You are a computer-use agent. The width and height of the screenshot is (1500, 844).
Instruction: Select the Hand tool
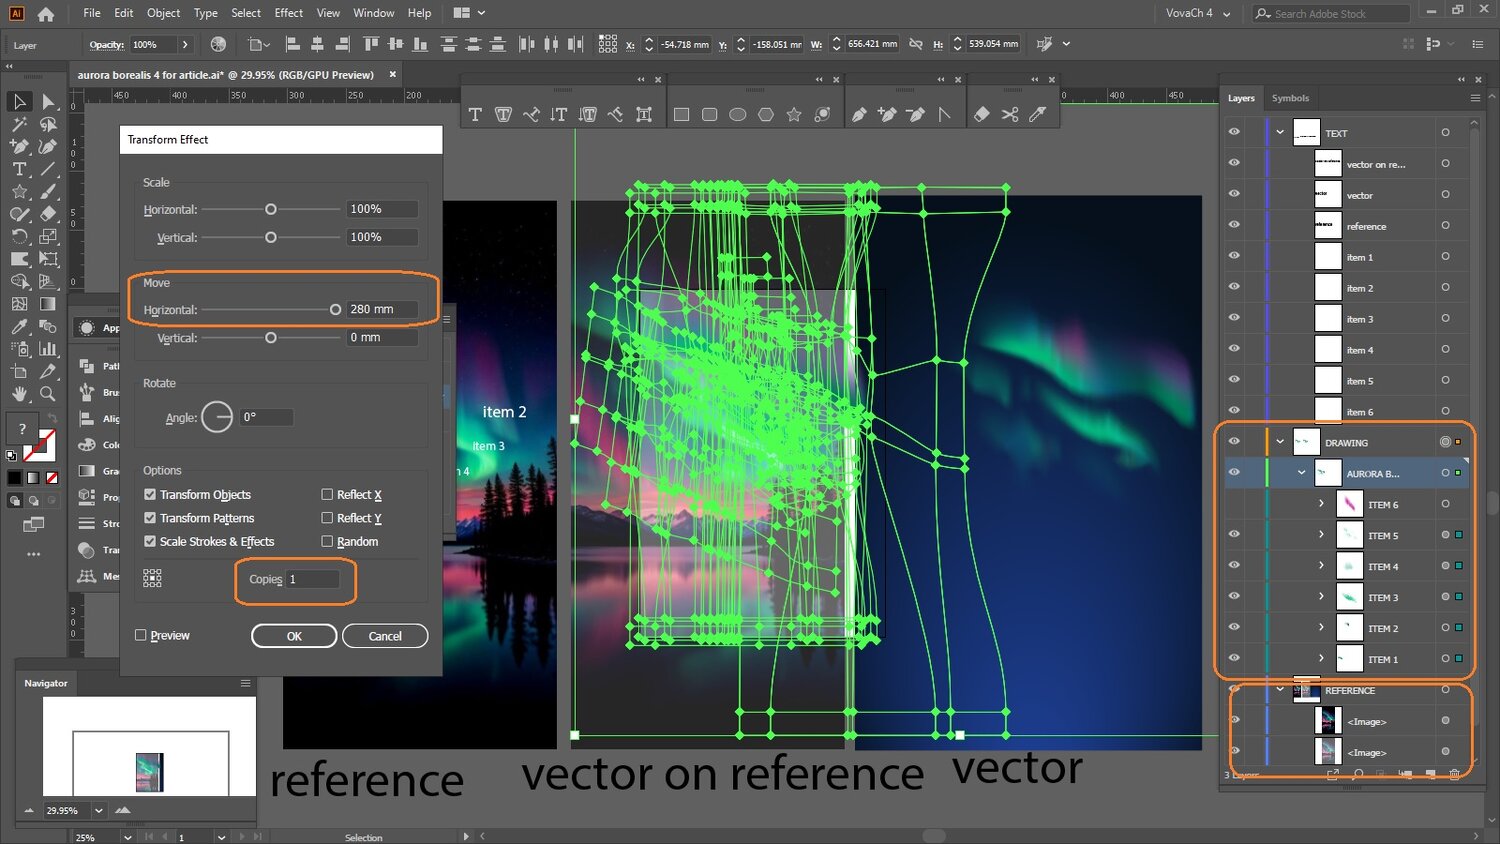(x=19, y=394)
